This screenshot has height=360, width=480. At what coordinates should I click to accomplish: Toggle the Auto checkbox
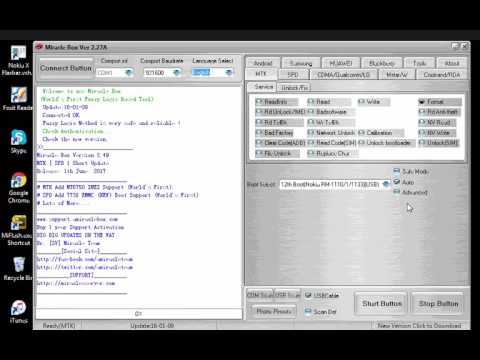(x=397, y=182)
